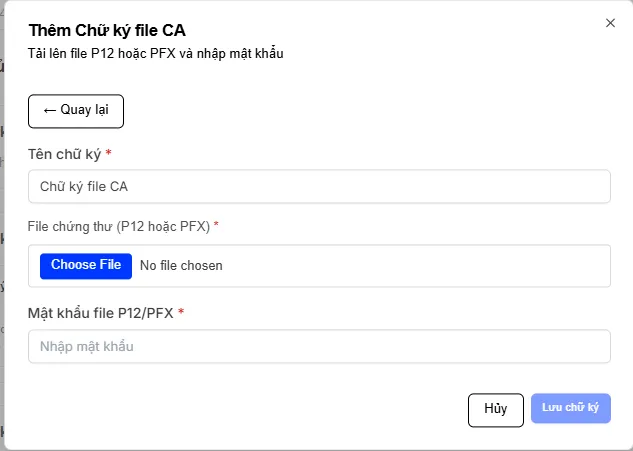The height and width of the screenshot is (451, 633).
Task: Click empty area of the file upload box
Action: click(x=420, y=266)
